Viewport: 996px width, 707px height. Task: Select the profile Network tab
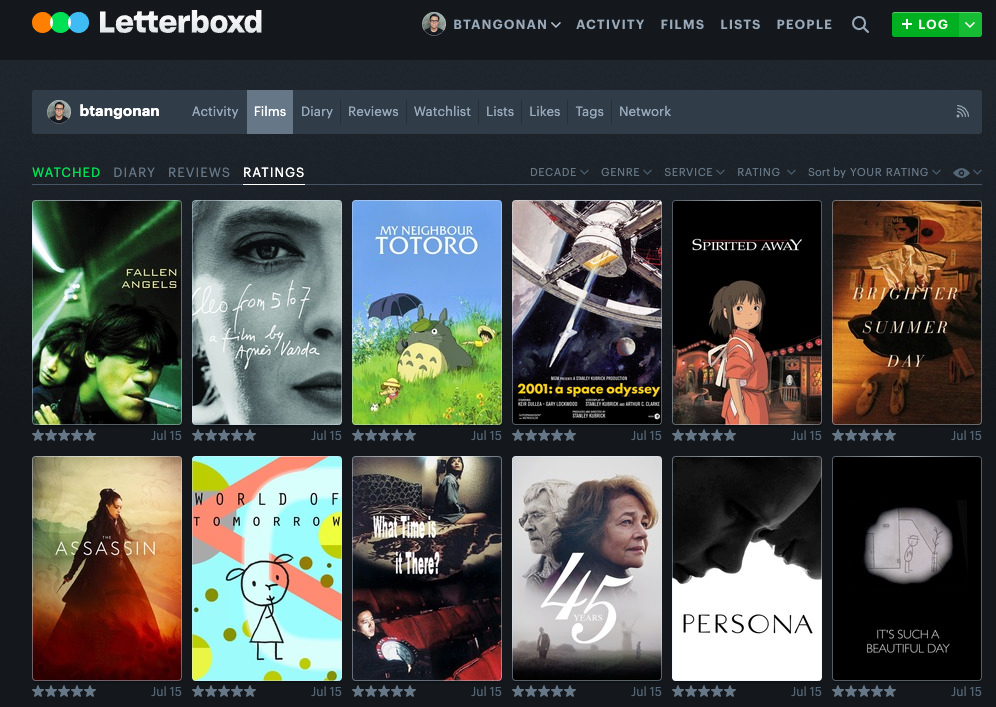pyautogui.click(x=645, y=112)
